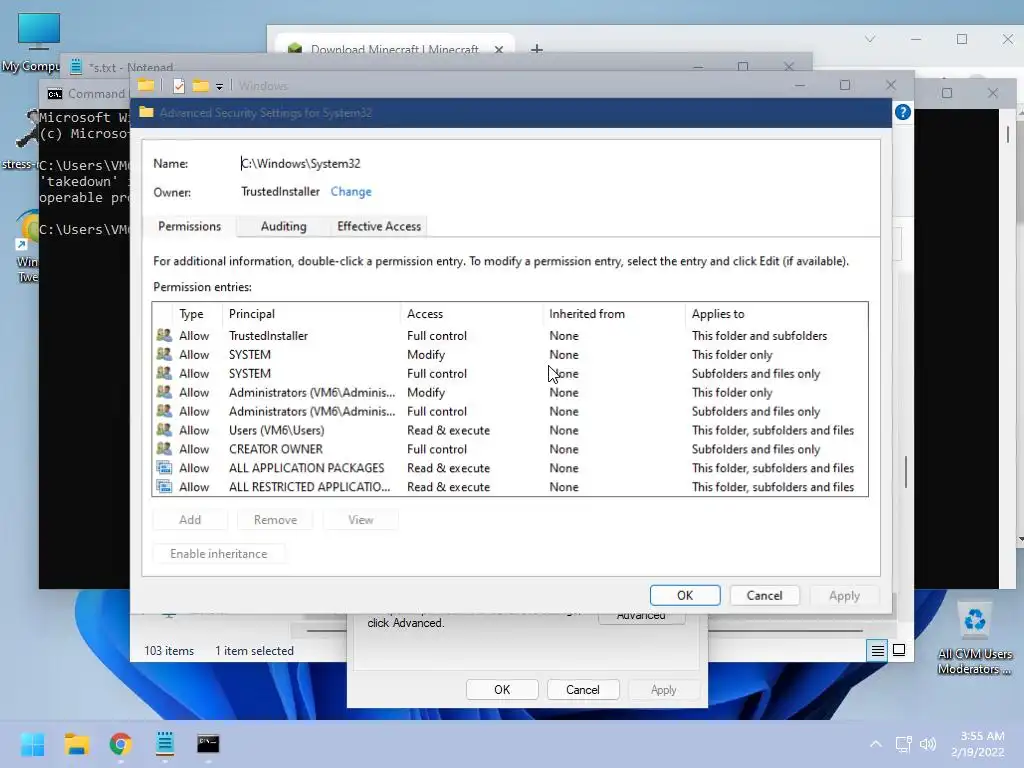This screenshot has height=768, width=1024.
Task: Click the s.txt Notepad window title
Action: coord(131,67)
